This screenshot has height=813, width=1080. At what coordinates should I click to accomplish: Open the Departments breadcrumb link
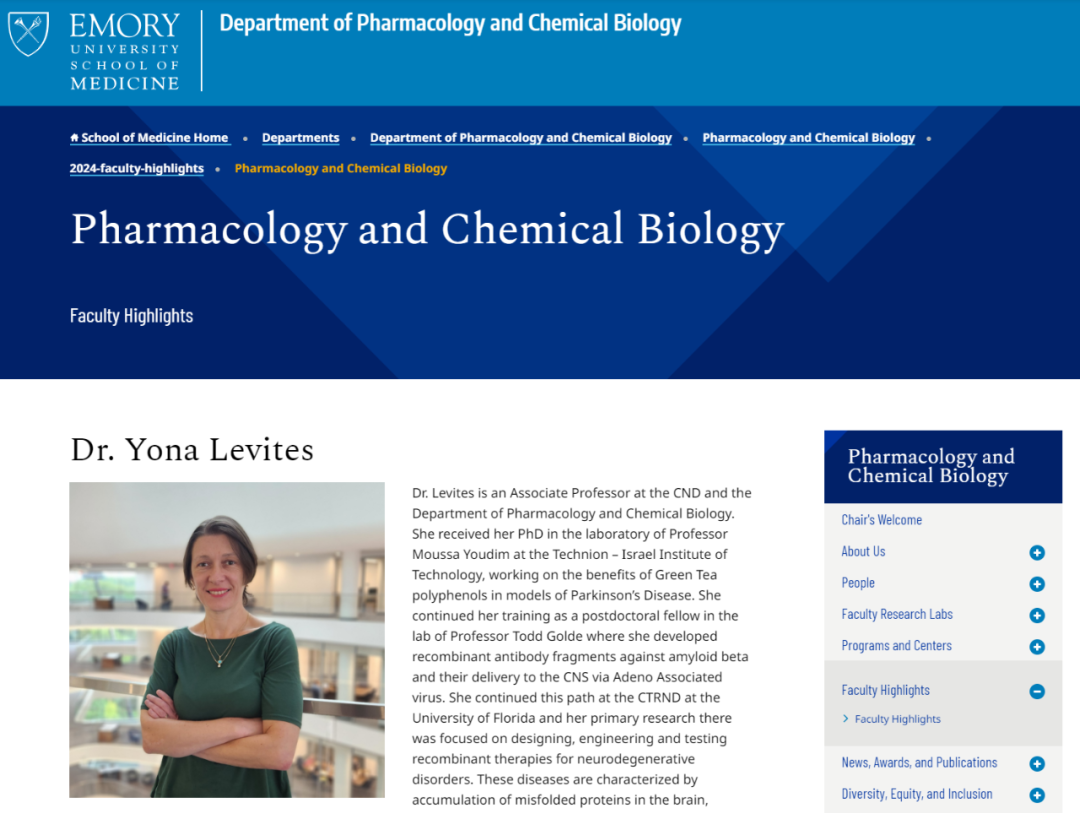tap(300, 138)
